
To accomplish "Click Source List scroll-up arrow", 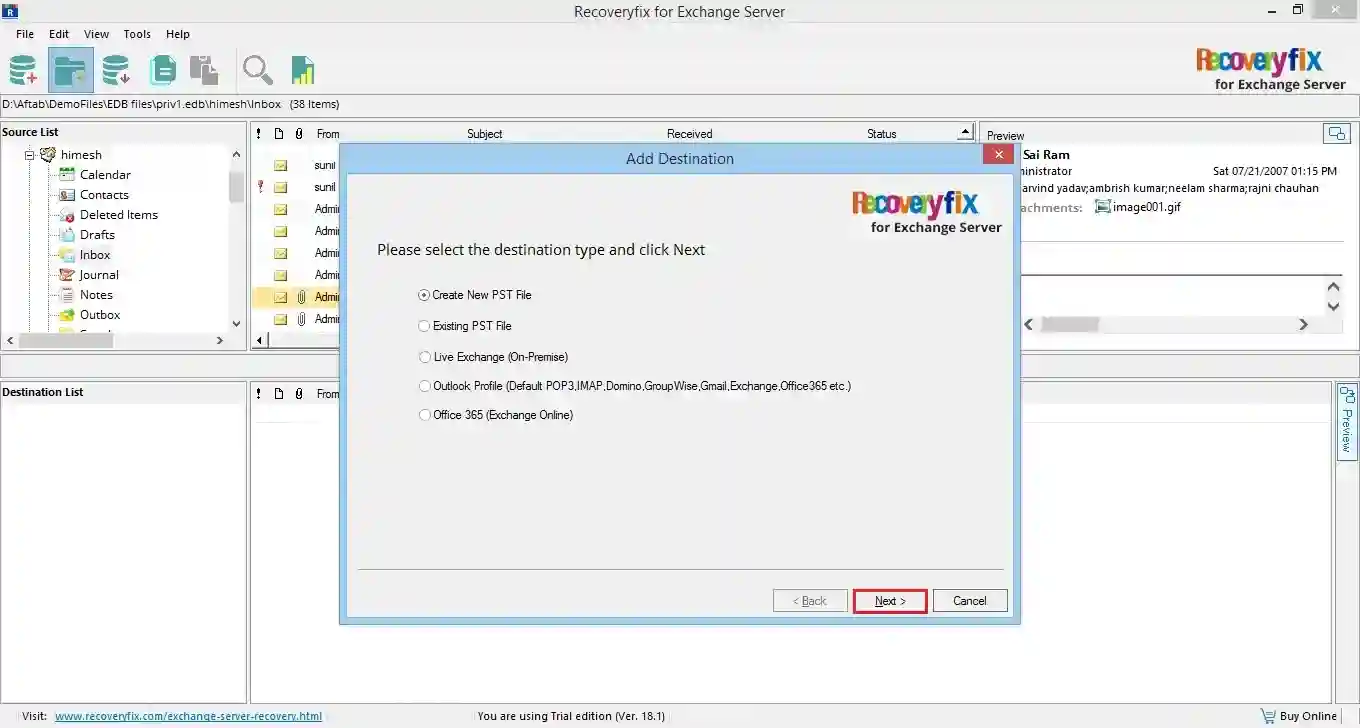I will tap(236, 155).
